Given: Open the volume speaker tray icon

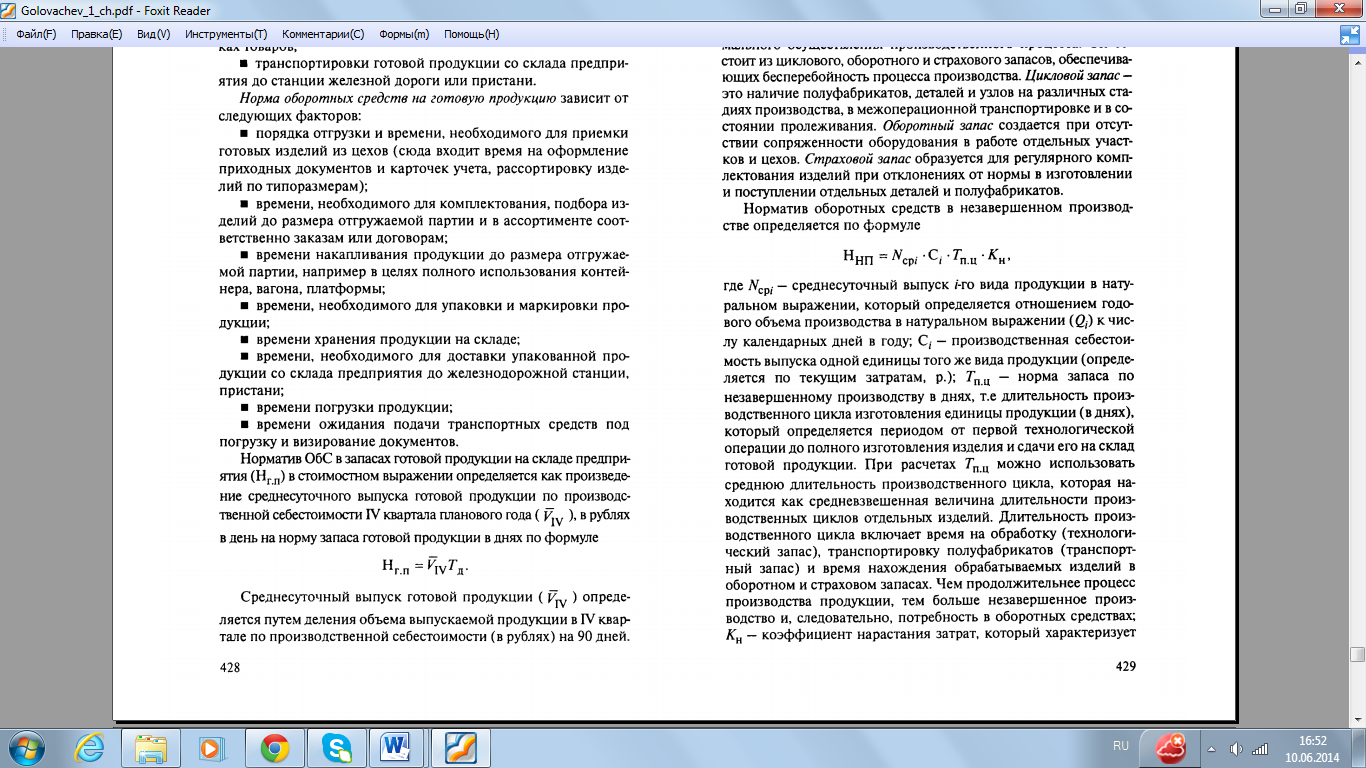Looking at the screenshot, I should [1237, 748].
